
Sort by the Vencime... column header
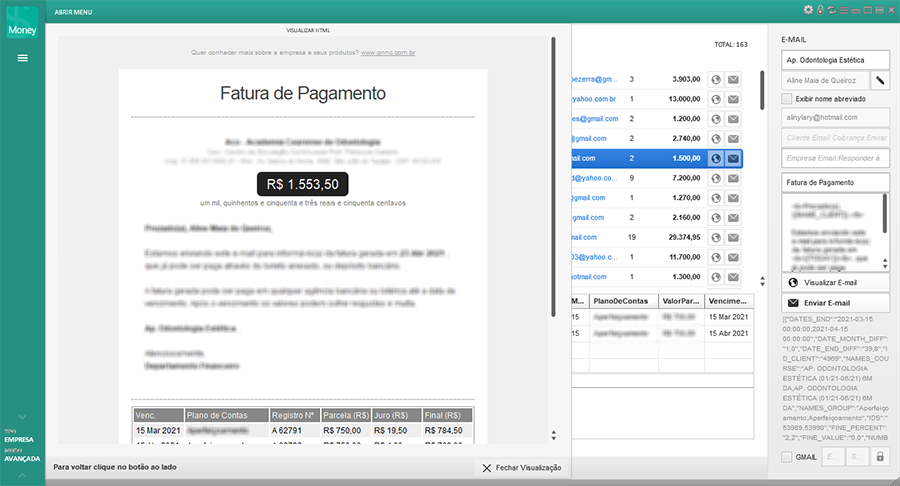pyautogui.click(x=728, y=301)
